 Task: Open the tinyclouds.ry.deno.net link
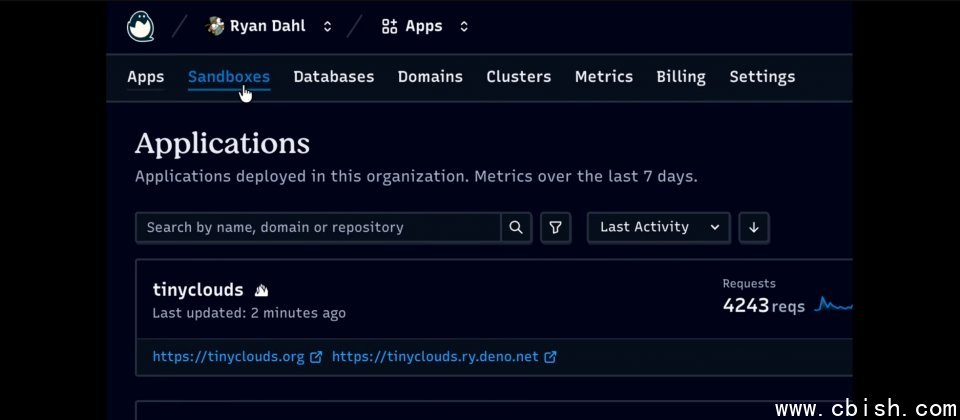pyautogui.click(x=435, y=357)
